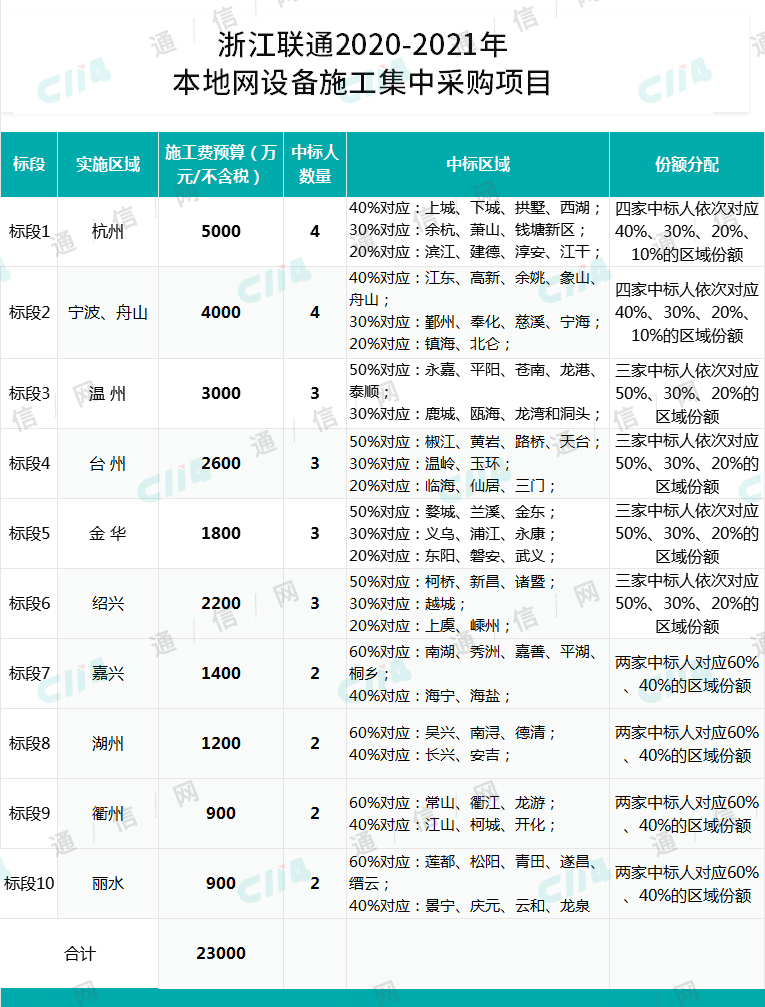The image size is (765, 1007).
Task: Click 丽水 winning area text 莲都、松阳
Action: point(462,862)
